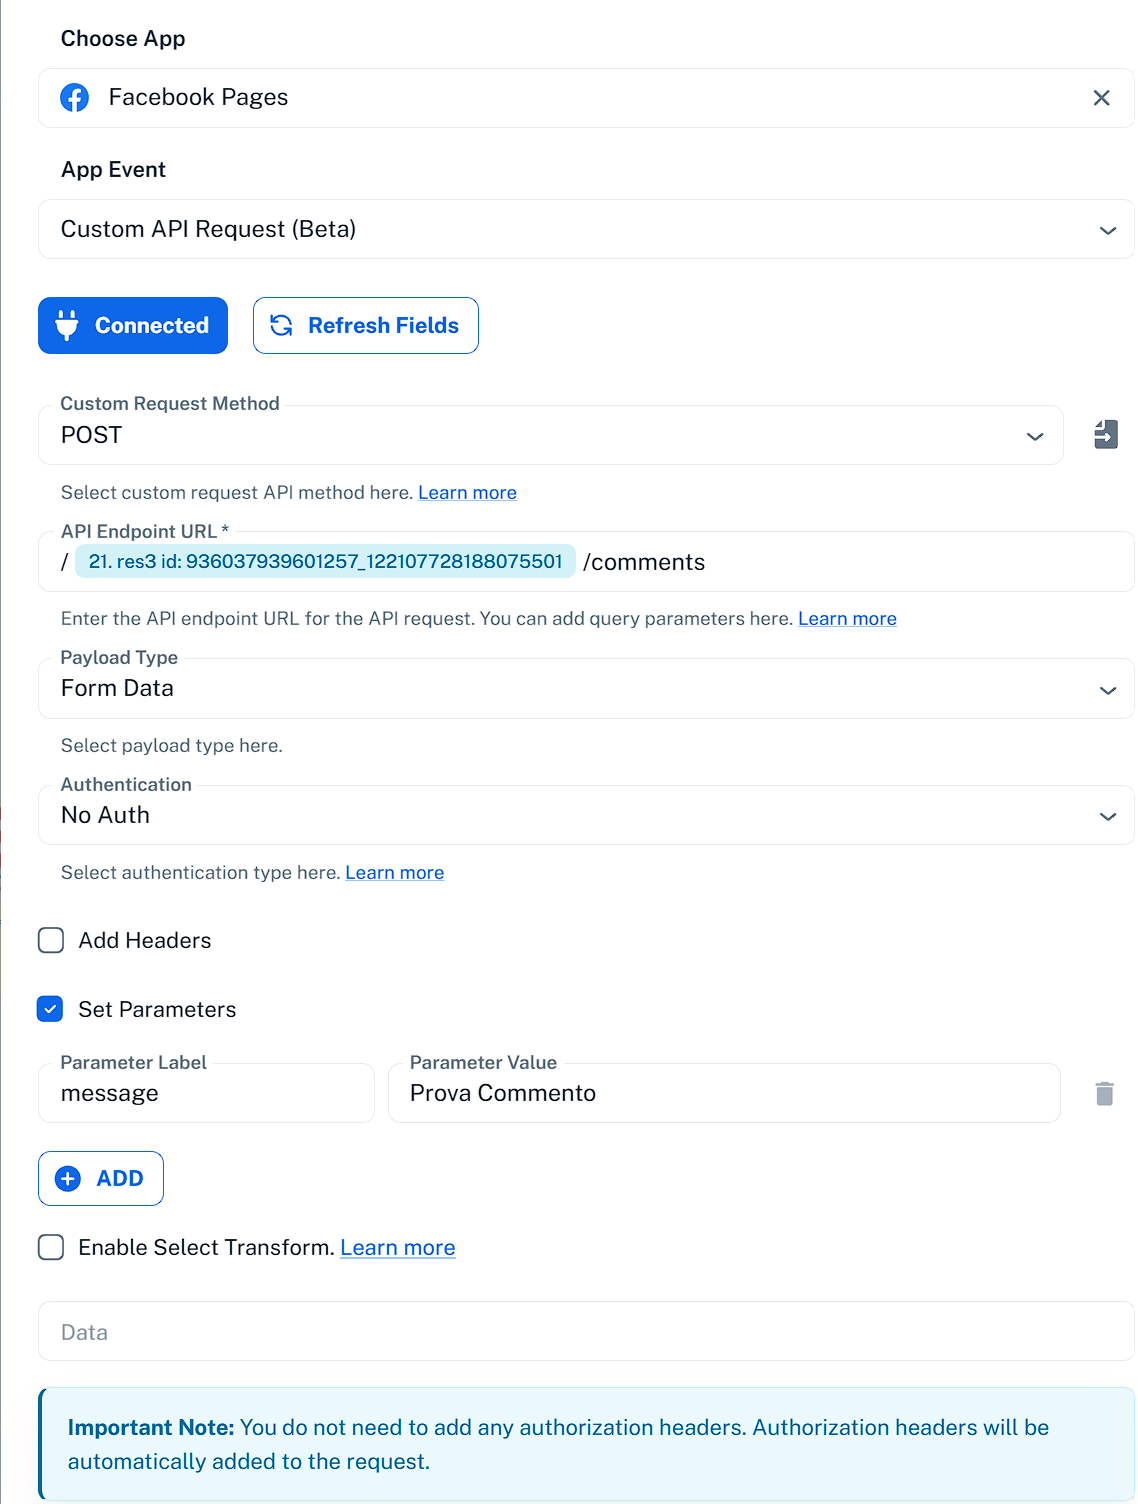This screenshot has width=1138, height=1504.
Task: Open the App Event dropdown
Action: pos(586,229)
